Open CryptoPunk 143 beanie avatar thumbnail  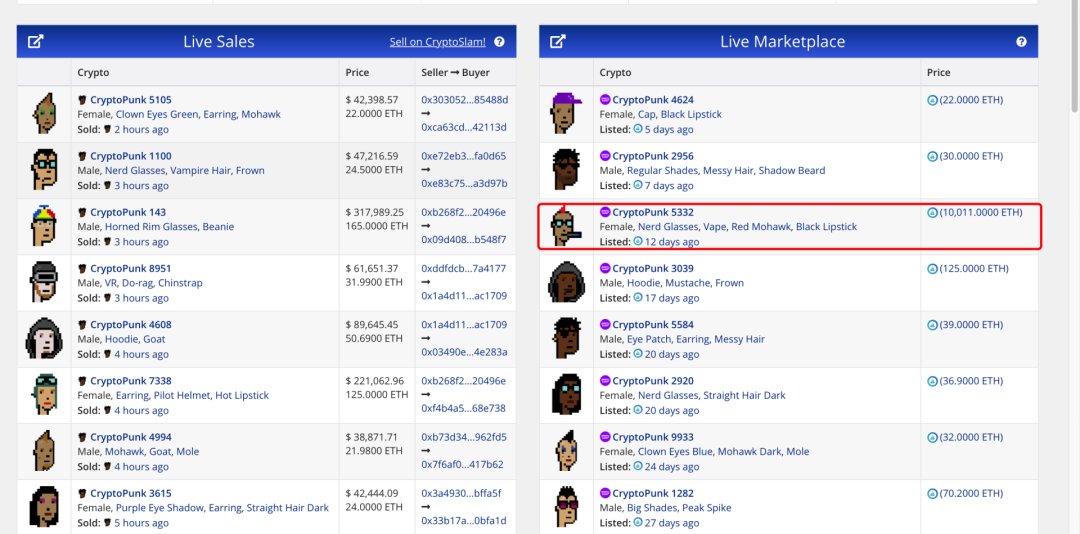(x=44, y=226)
